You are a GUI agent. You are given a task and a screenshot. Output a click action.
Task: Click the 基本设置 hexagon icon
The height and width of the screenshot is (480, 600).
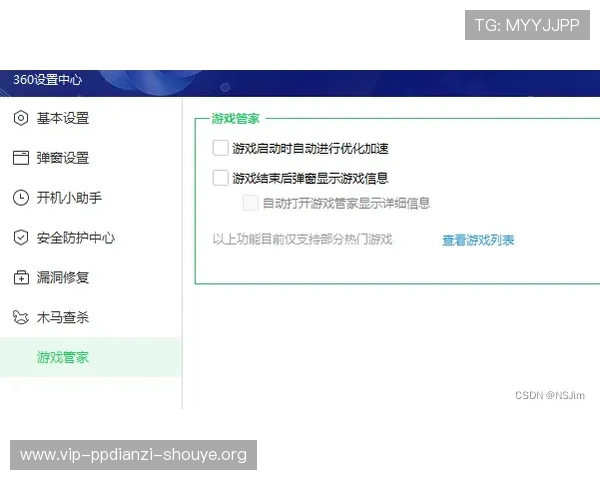click(x=21, y=118)
